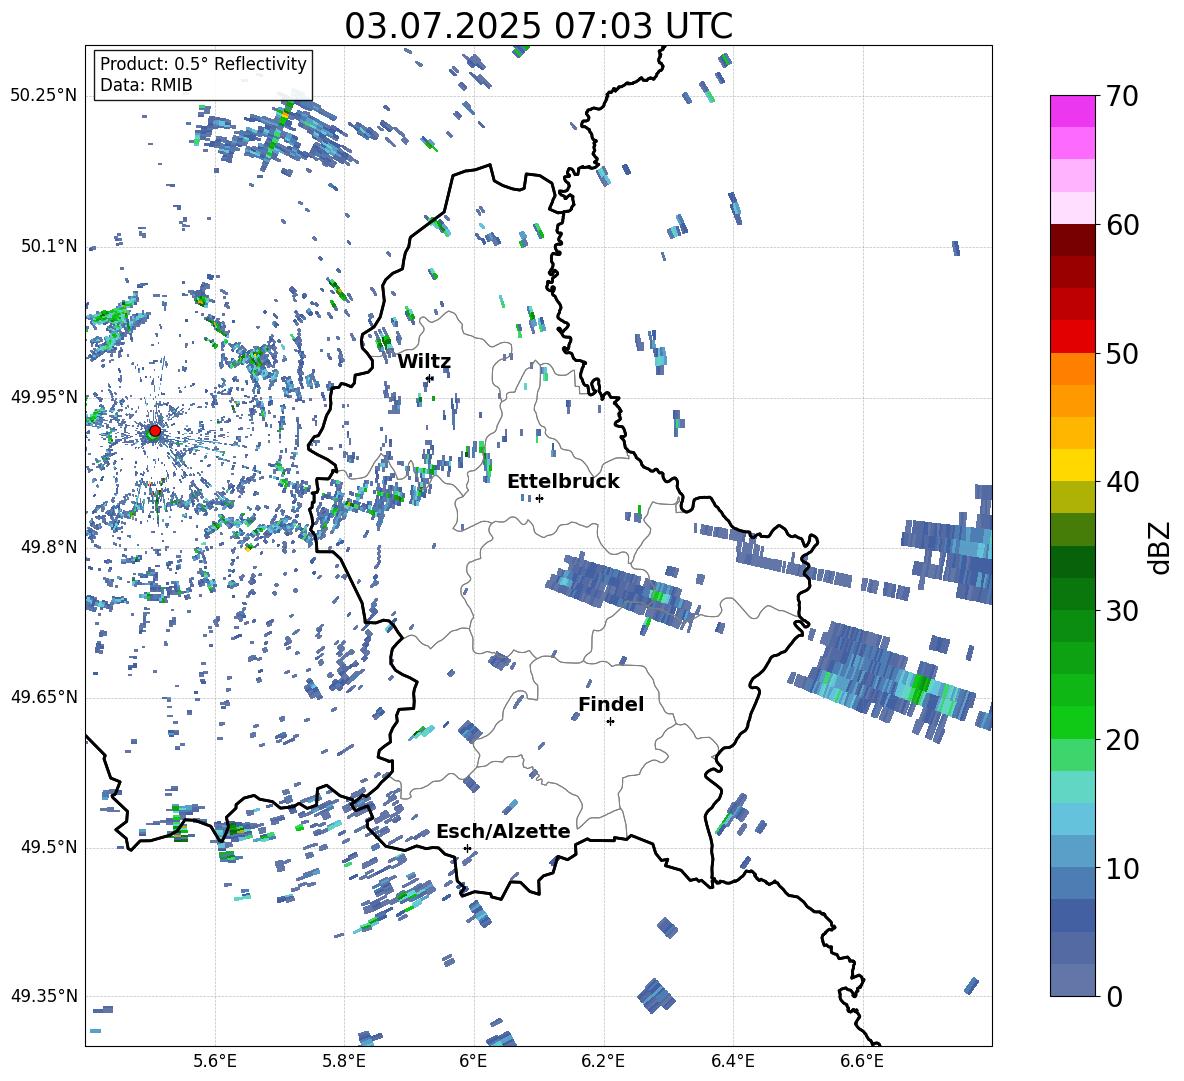Click the 6.6°E longitude label

tap(862, 1061)
